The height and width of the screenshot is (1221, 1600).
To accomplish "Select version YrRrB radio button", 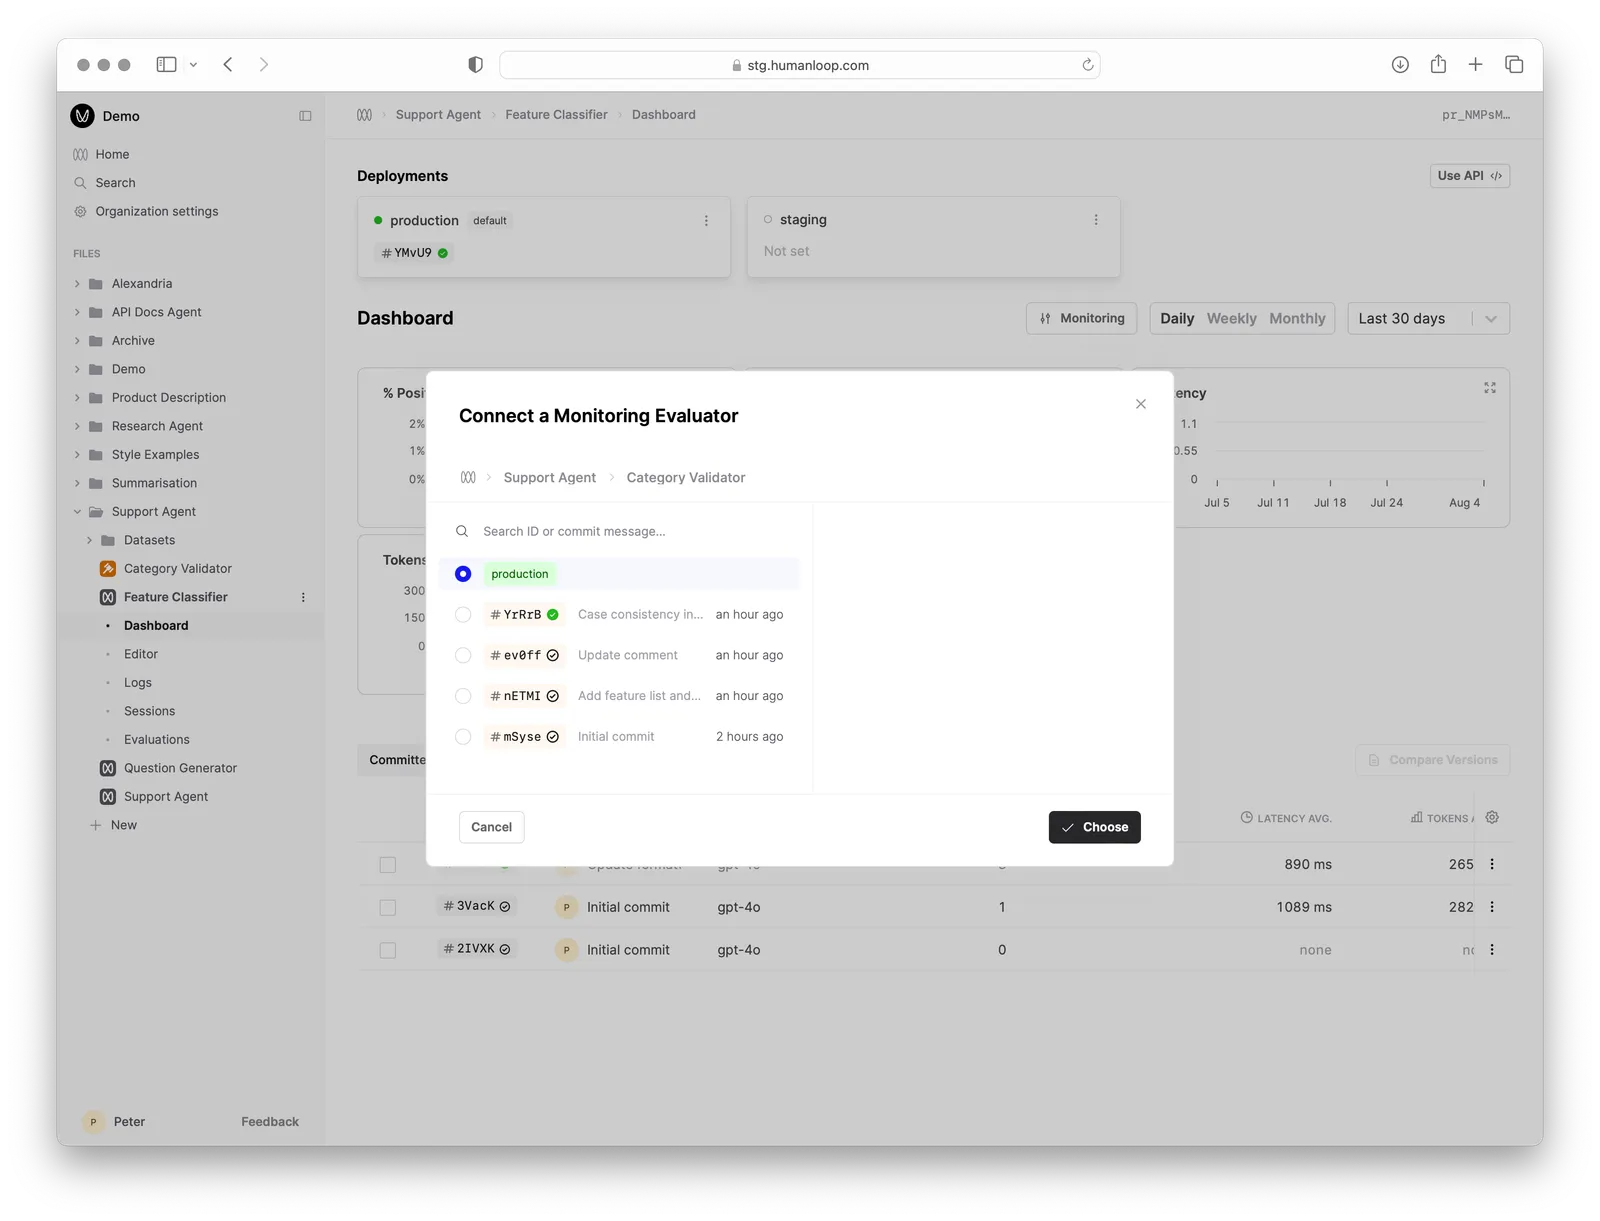I will tap(463, 615).
